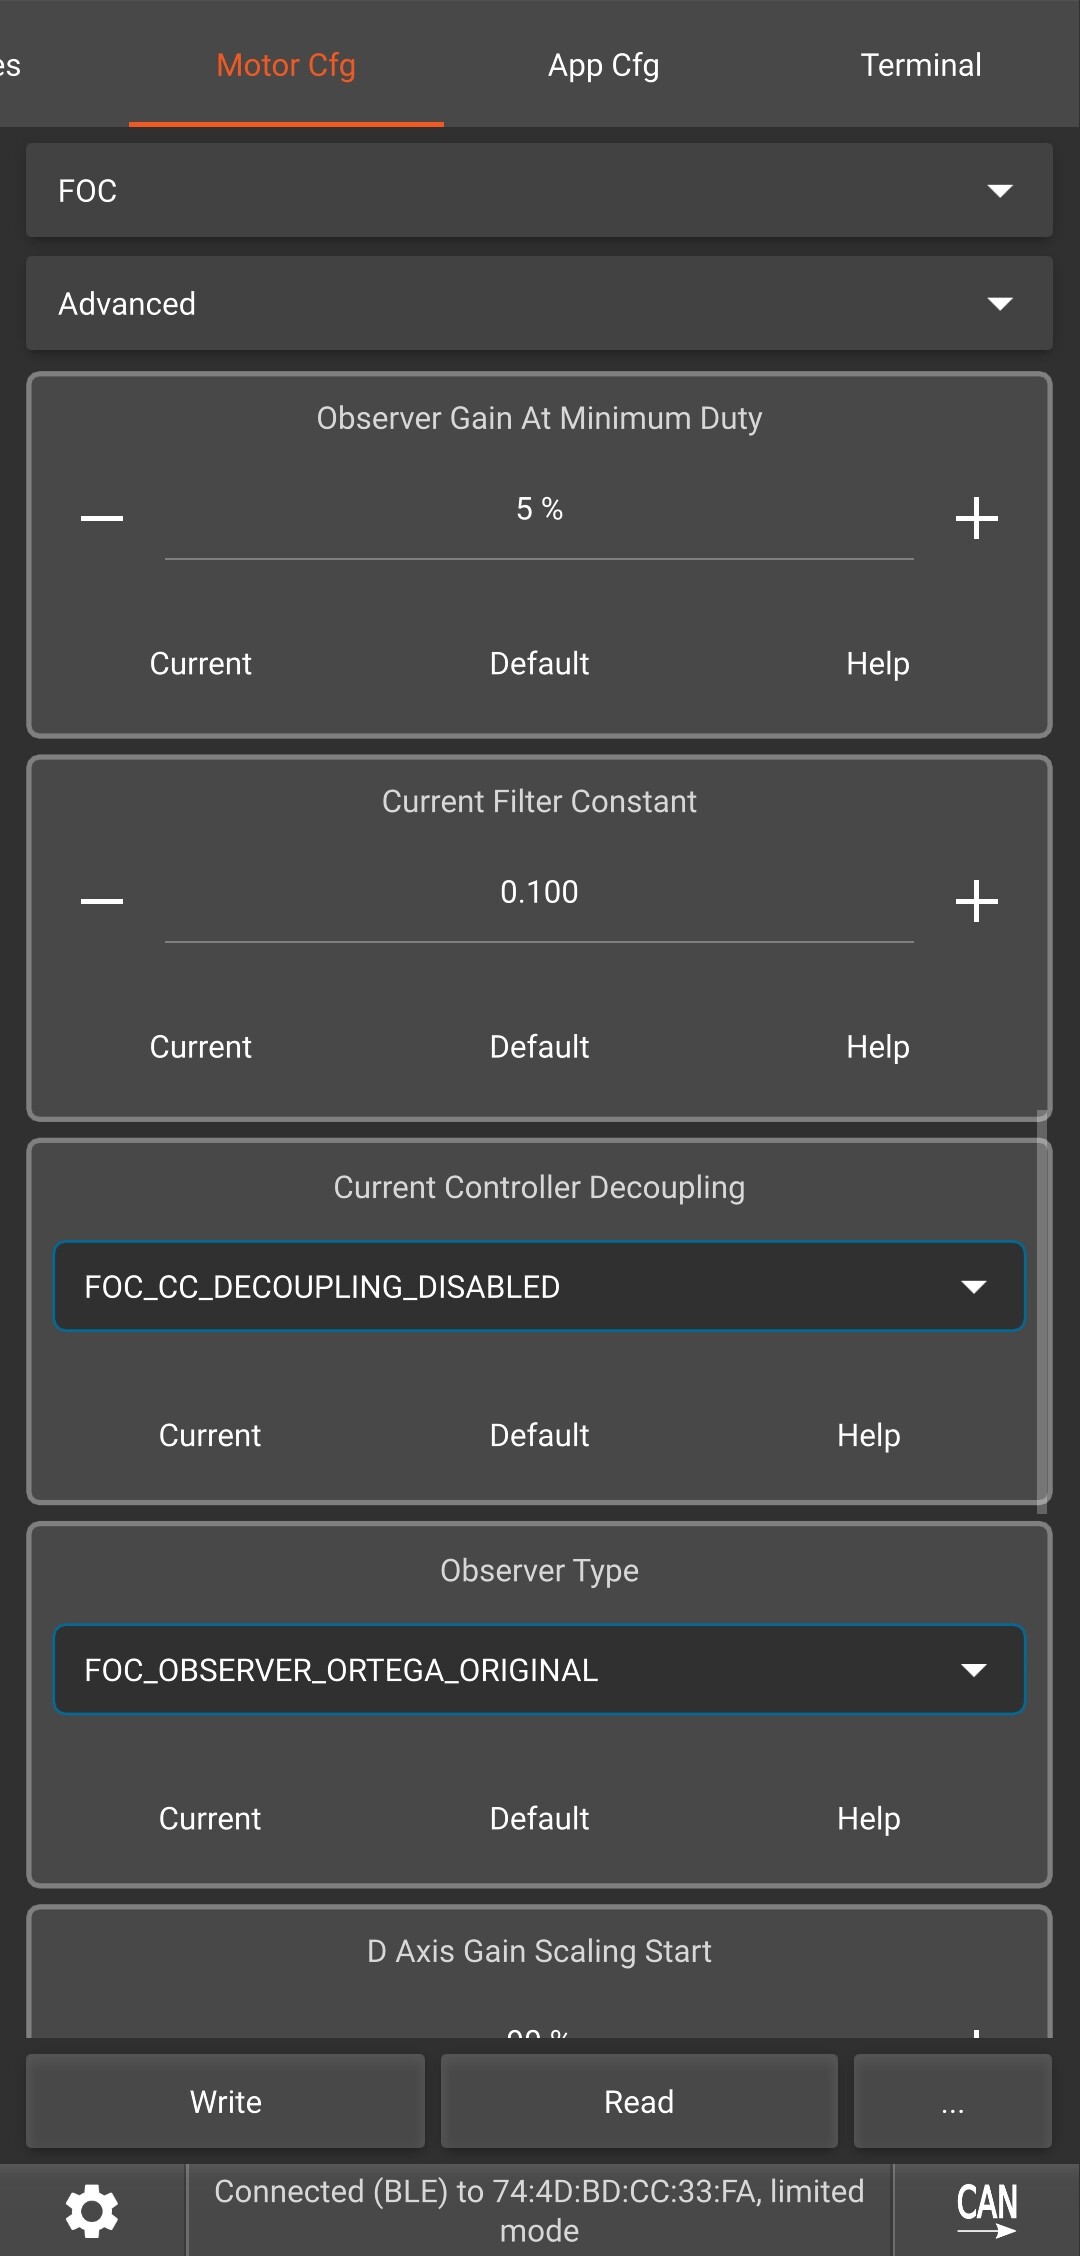This screenshot has width=1080, height=2256.
Task: Click the Write button
Action: 226,2101
